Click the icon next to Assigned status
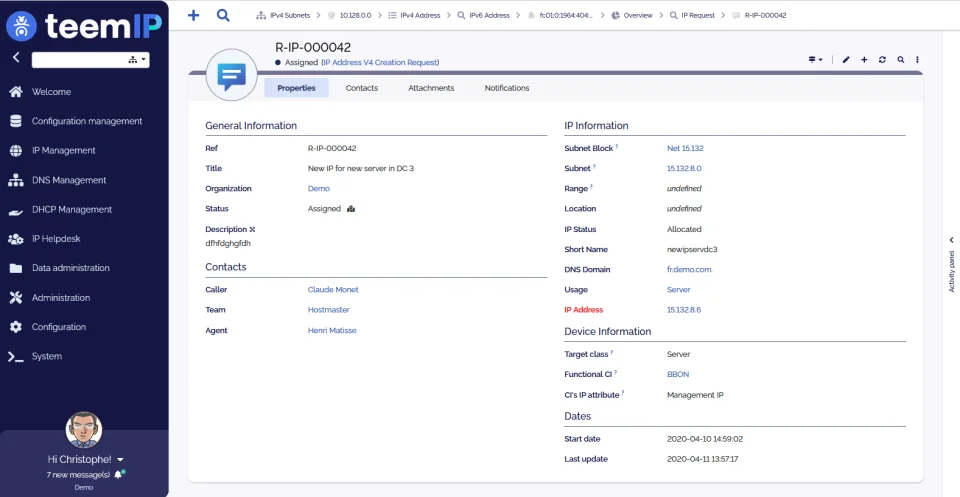The height and width of the screenshot is (497, 960). 351,209
